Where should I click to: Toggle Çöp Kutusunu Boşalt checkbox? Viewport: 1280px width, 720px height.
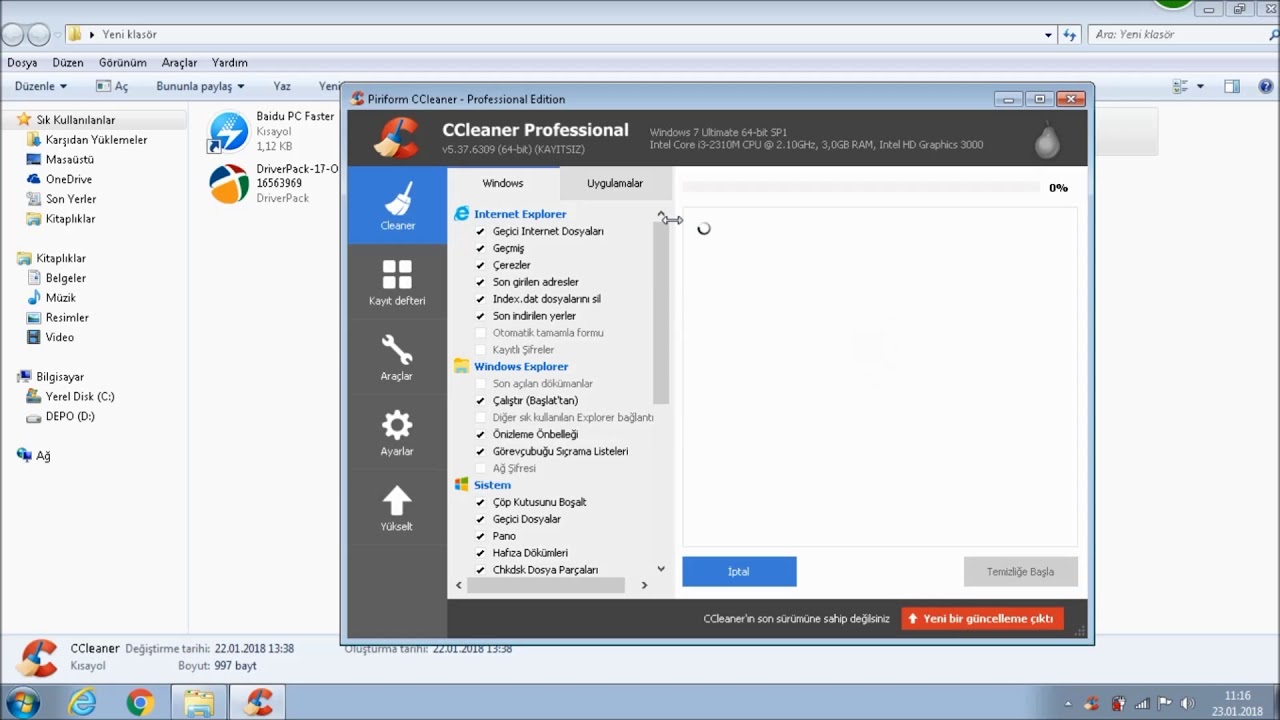pos(480,502)
